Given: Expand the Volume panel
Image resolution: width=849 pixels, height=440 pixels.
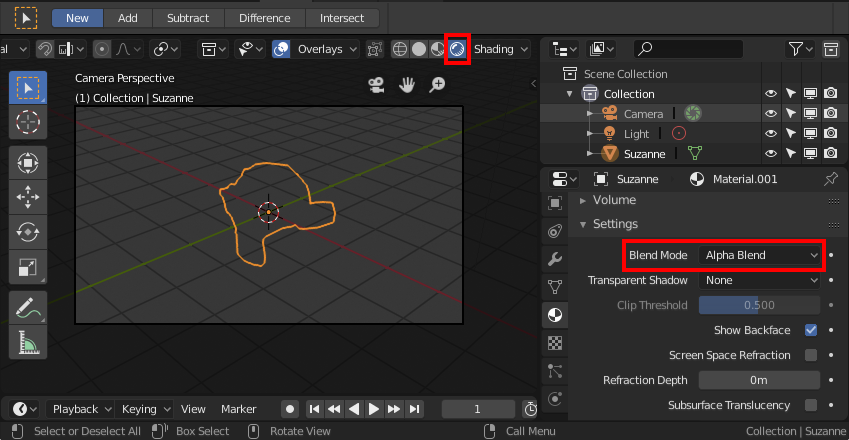Looking at the screenshot, I should click(583, 200).
